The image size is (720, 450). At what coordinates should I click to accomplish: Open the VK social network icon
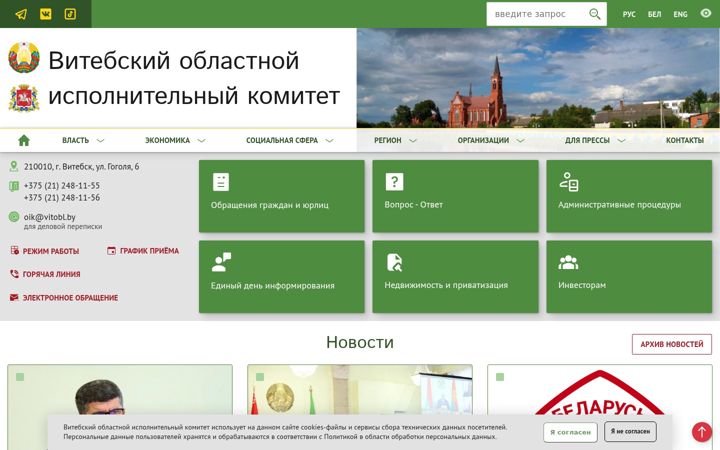pos(45,14)
